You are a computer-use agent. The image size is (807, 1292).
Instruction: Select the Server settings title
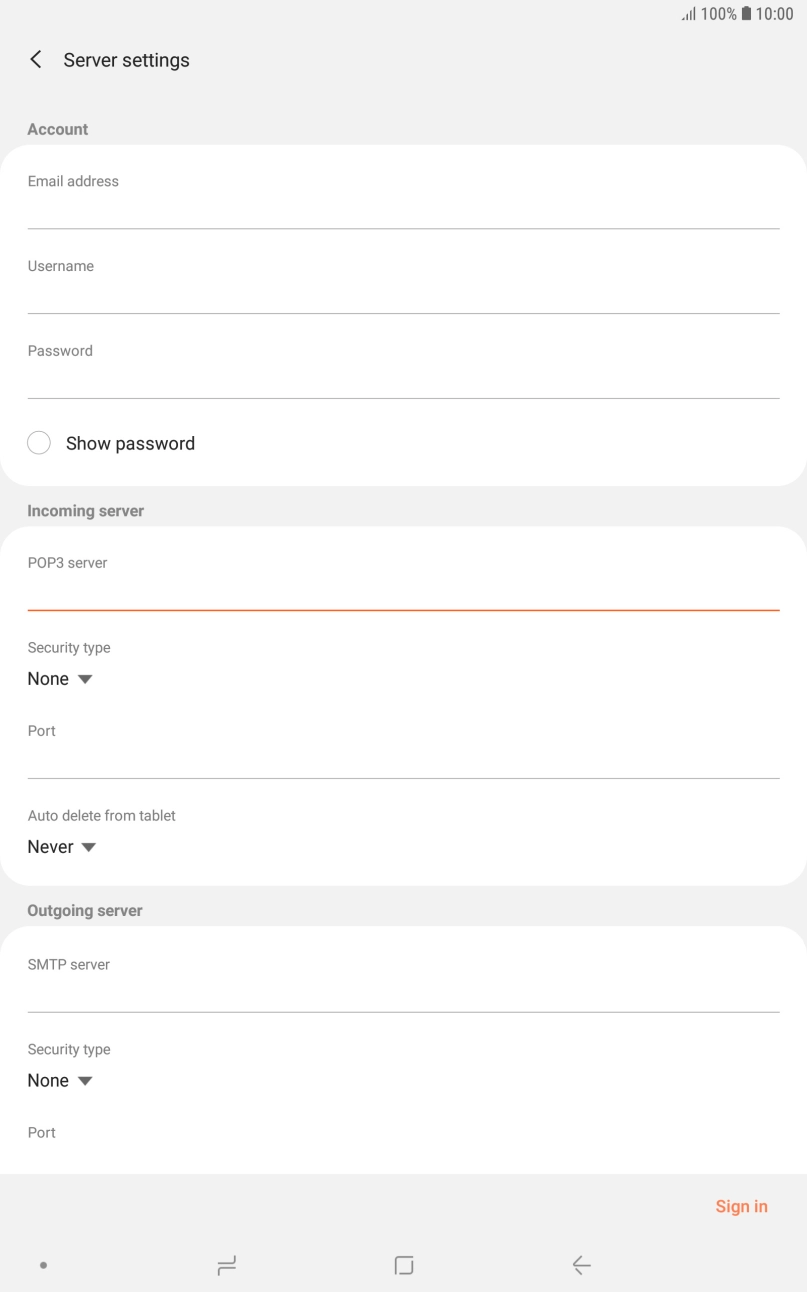[126, 60]
